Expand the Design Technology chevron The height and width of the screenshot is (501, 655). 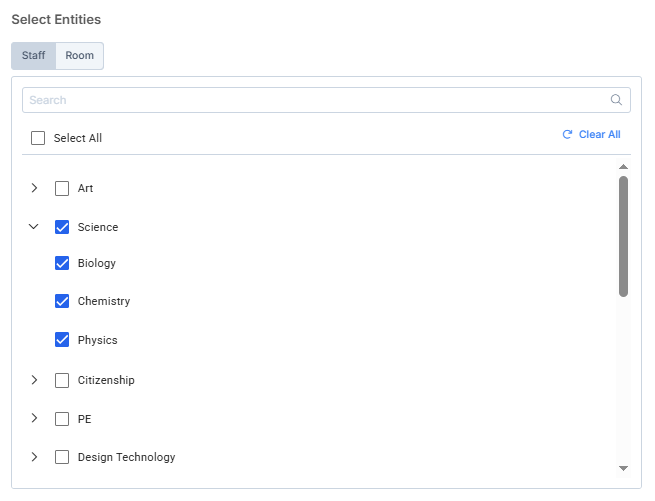34,457
